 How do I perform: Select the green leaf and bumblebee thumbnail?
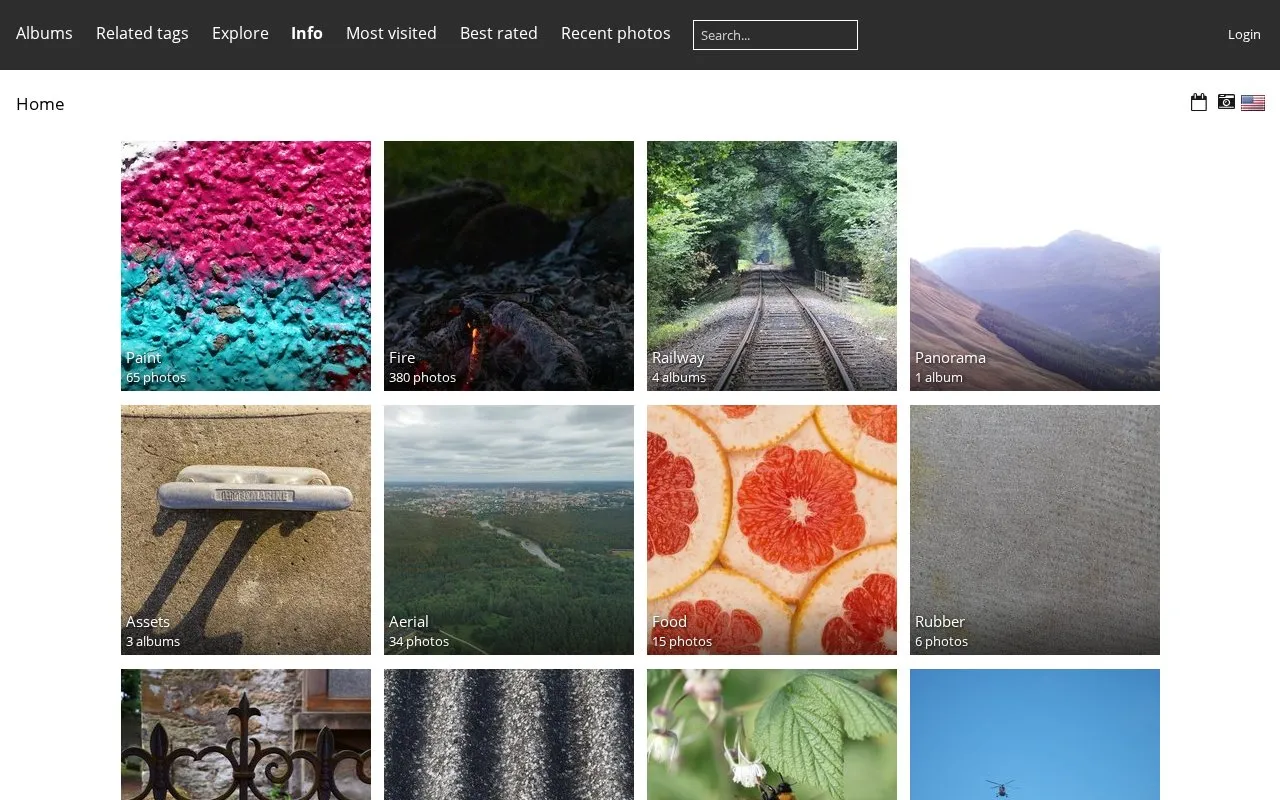click(772, 734)
